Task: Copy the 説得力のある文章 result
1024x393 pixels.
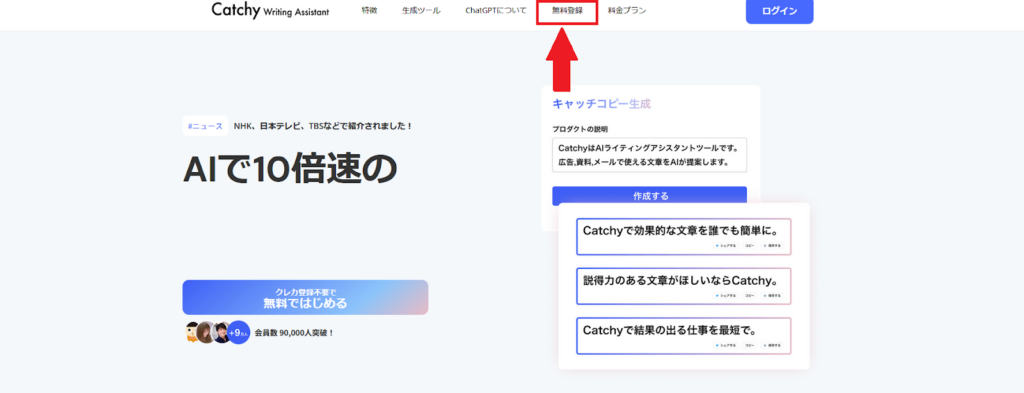Action: (750, 295)
